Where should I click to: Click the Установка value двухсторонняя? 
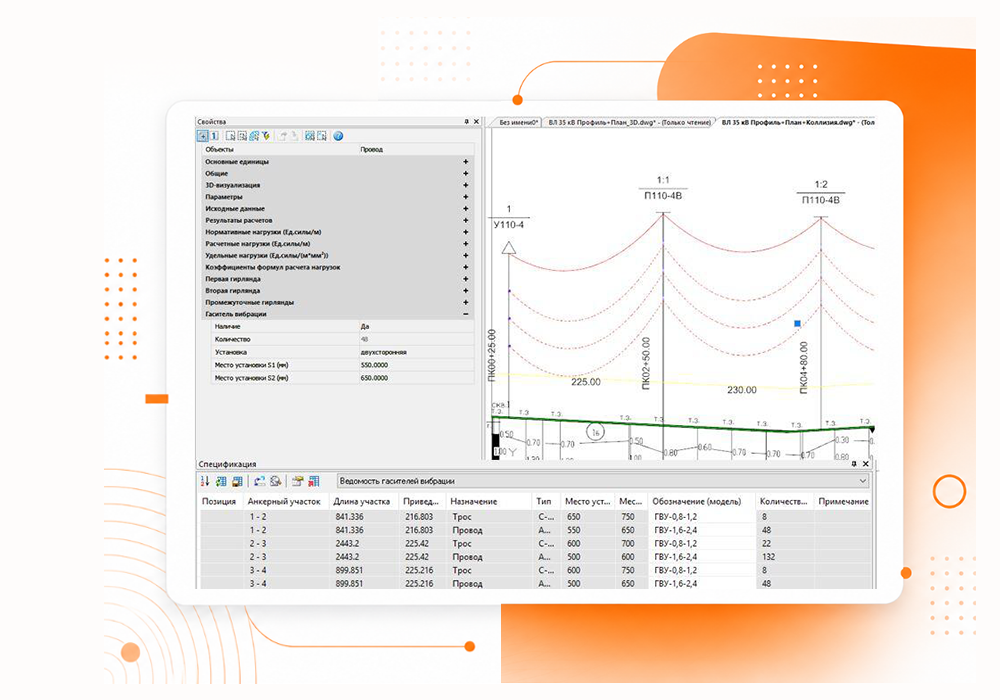[x=416, y=352]
